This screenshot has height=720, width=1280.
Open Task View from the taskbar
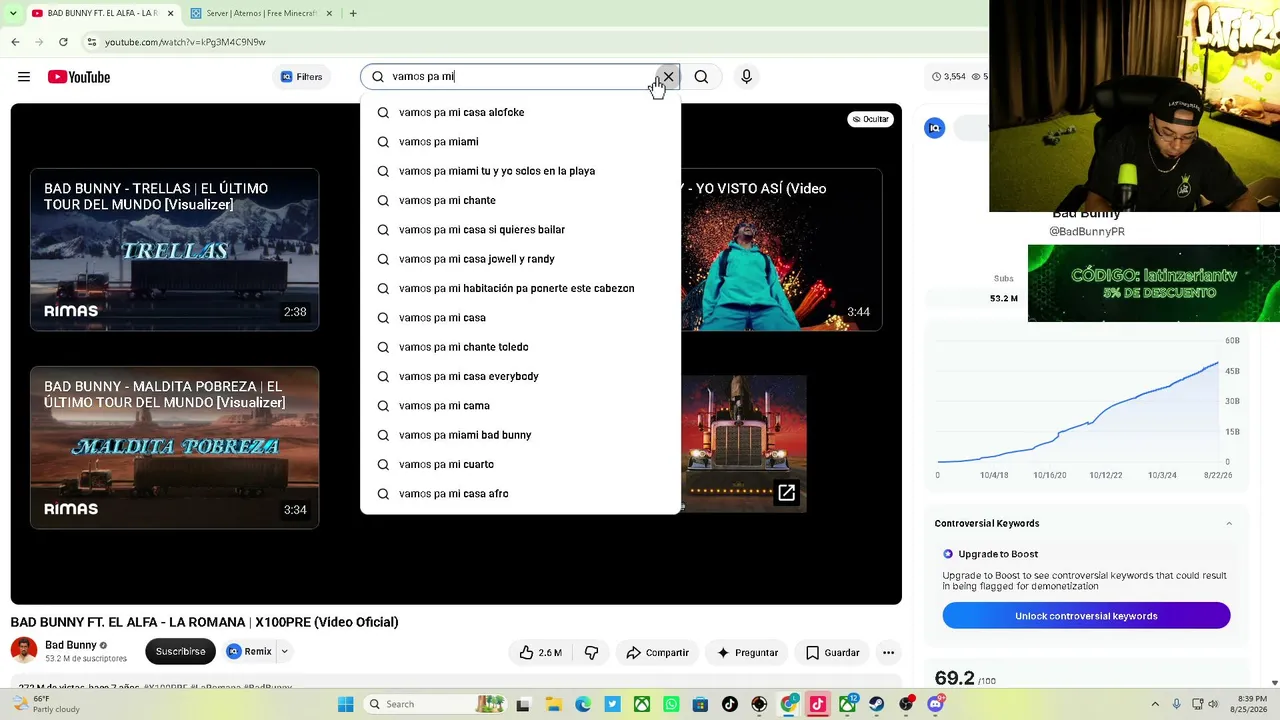522,704
